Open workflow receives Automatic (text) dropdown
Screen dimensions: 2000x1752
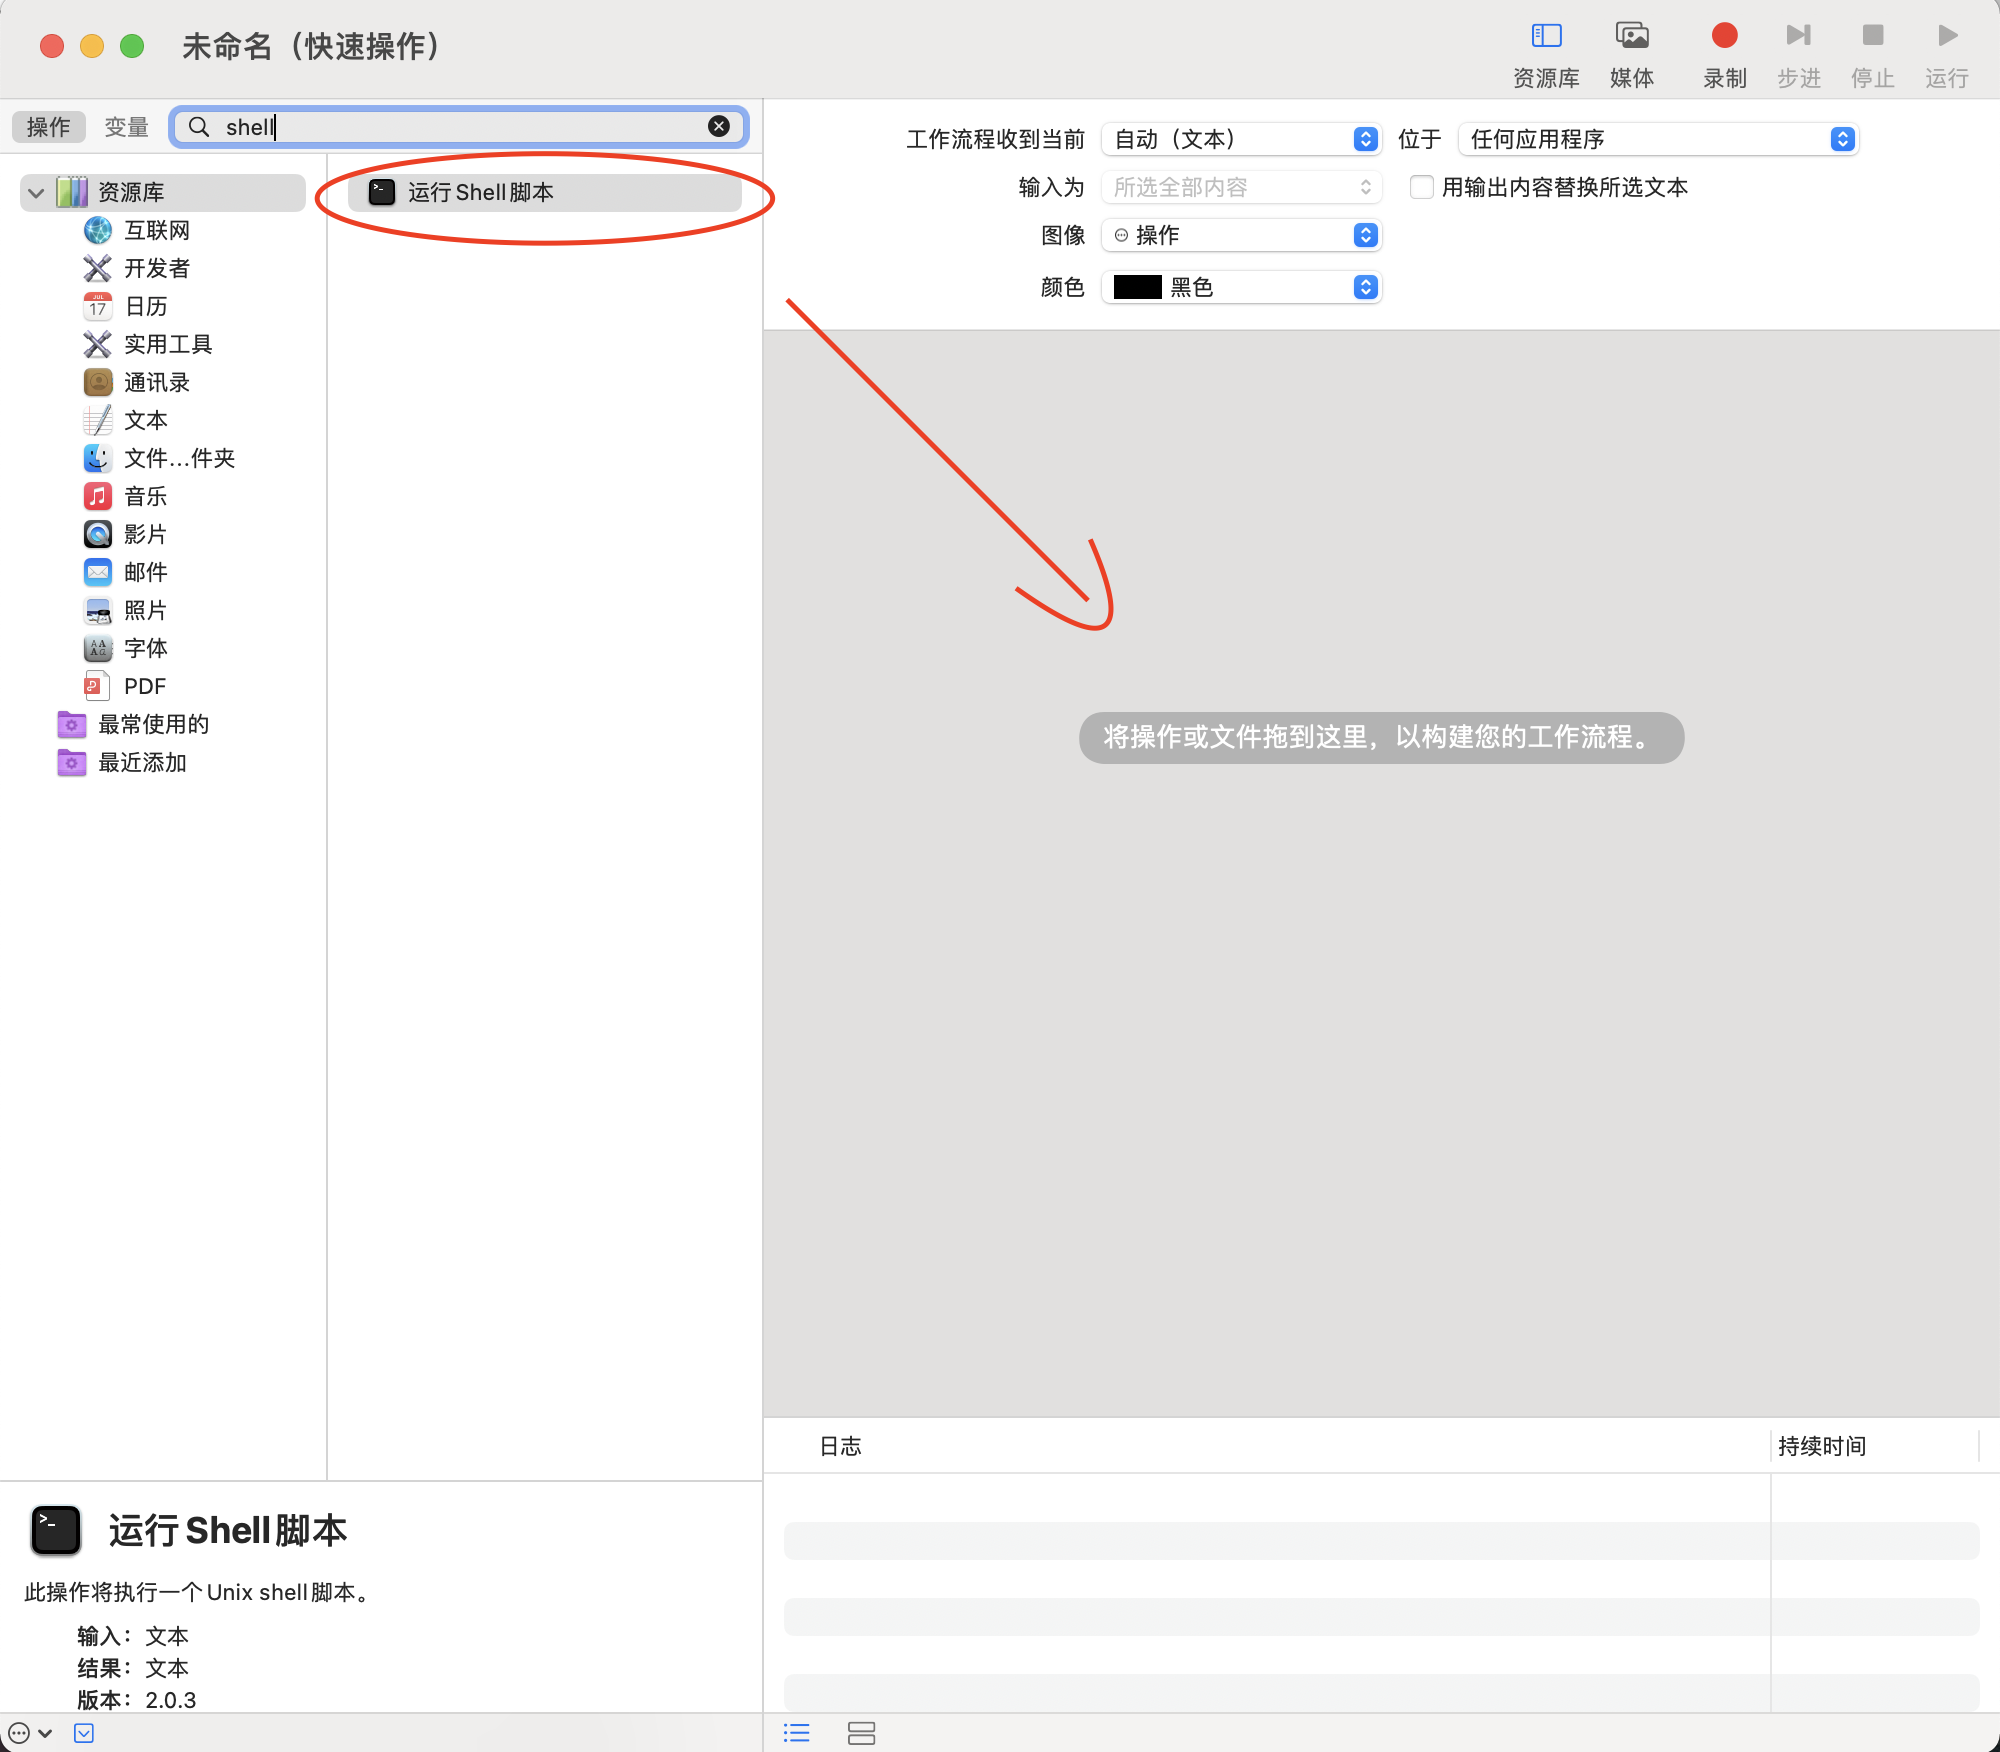(x=1240, y=139)
